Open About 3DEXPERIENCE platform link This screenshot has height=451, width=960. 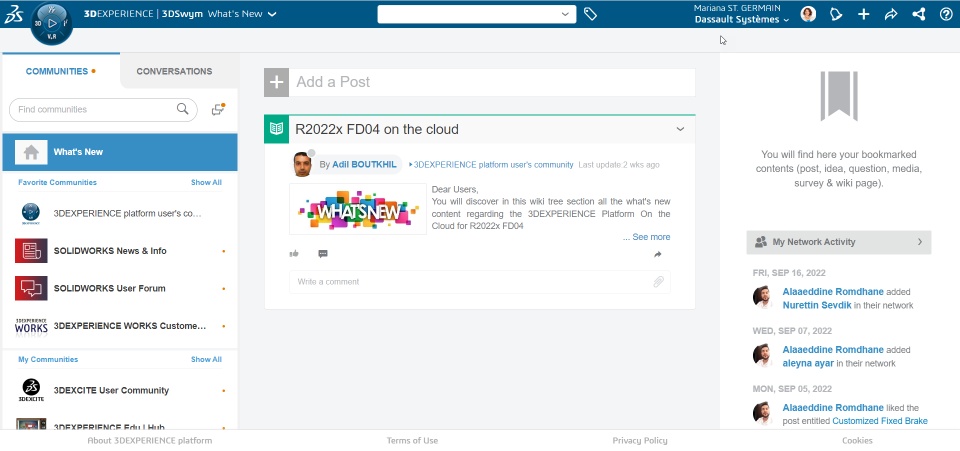tap(149, 440)
